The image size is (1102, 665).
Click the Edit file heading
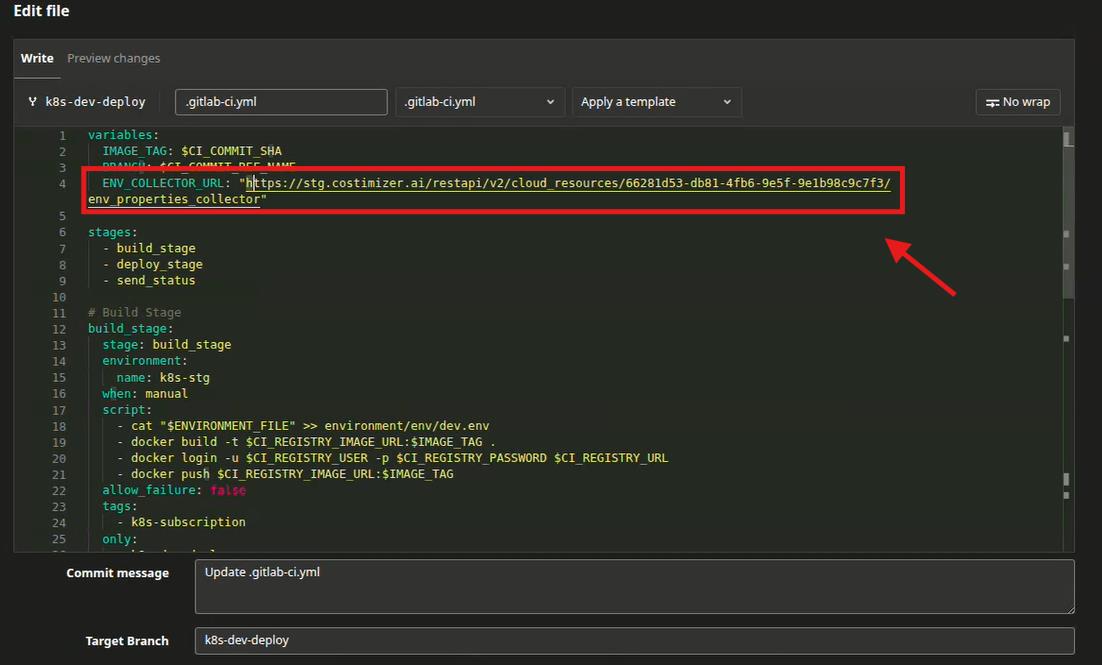[x=41, y=11]
